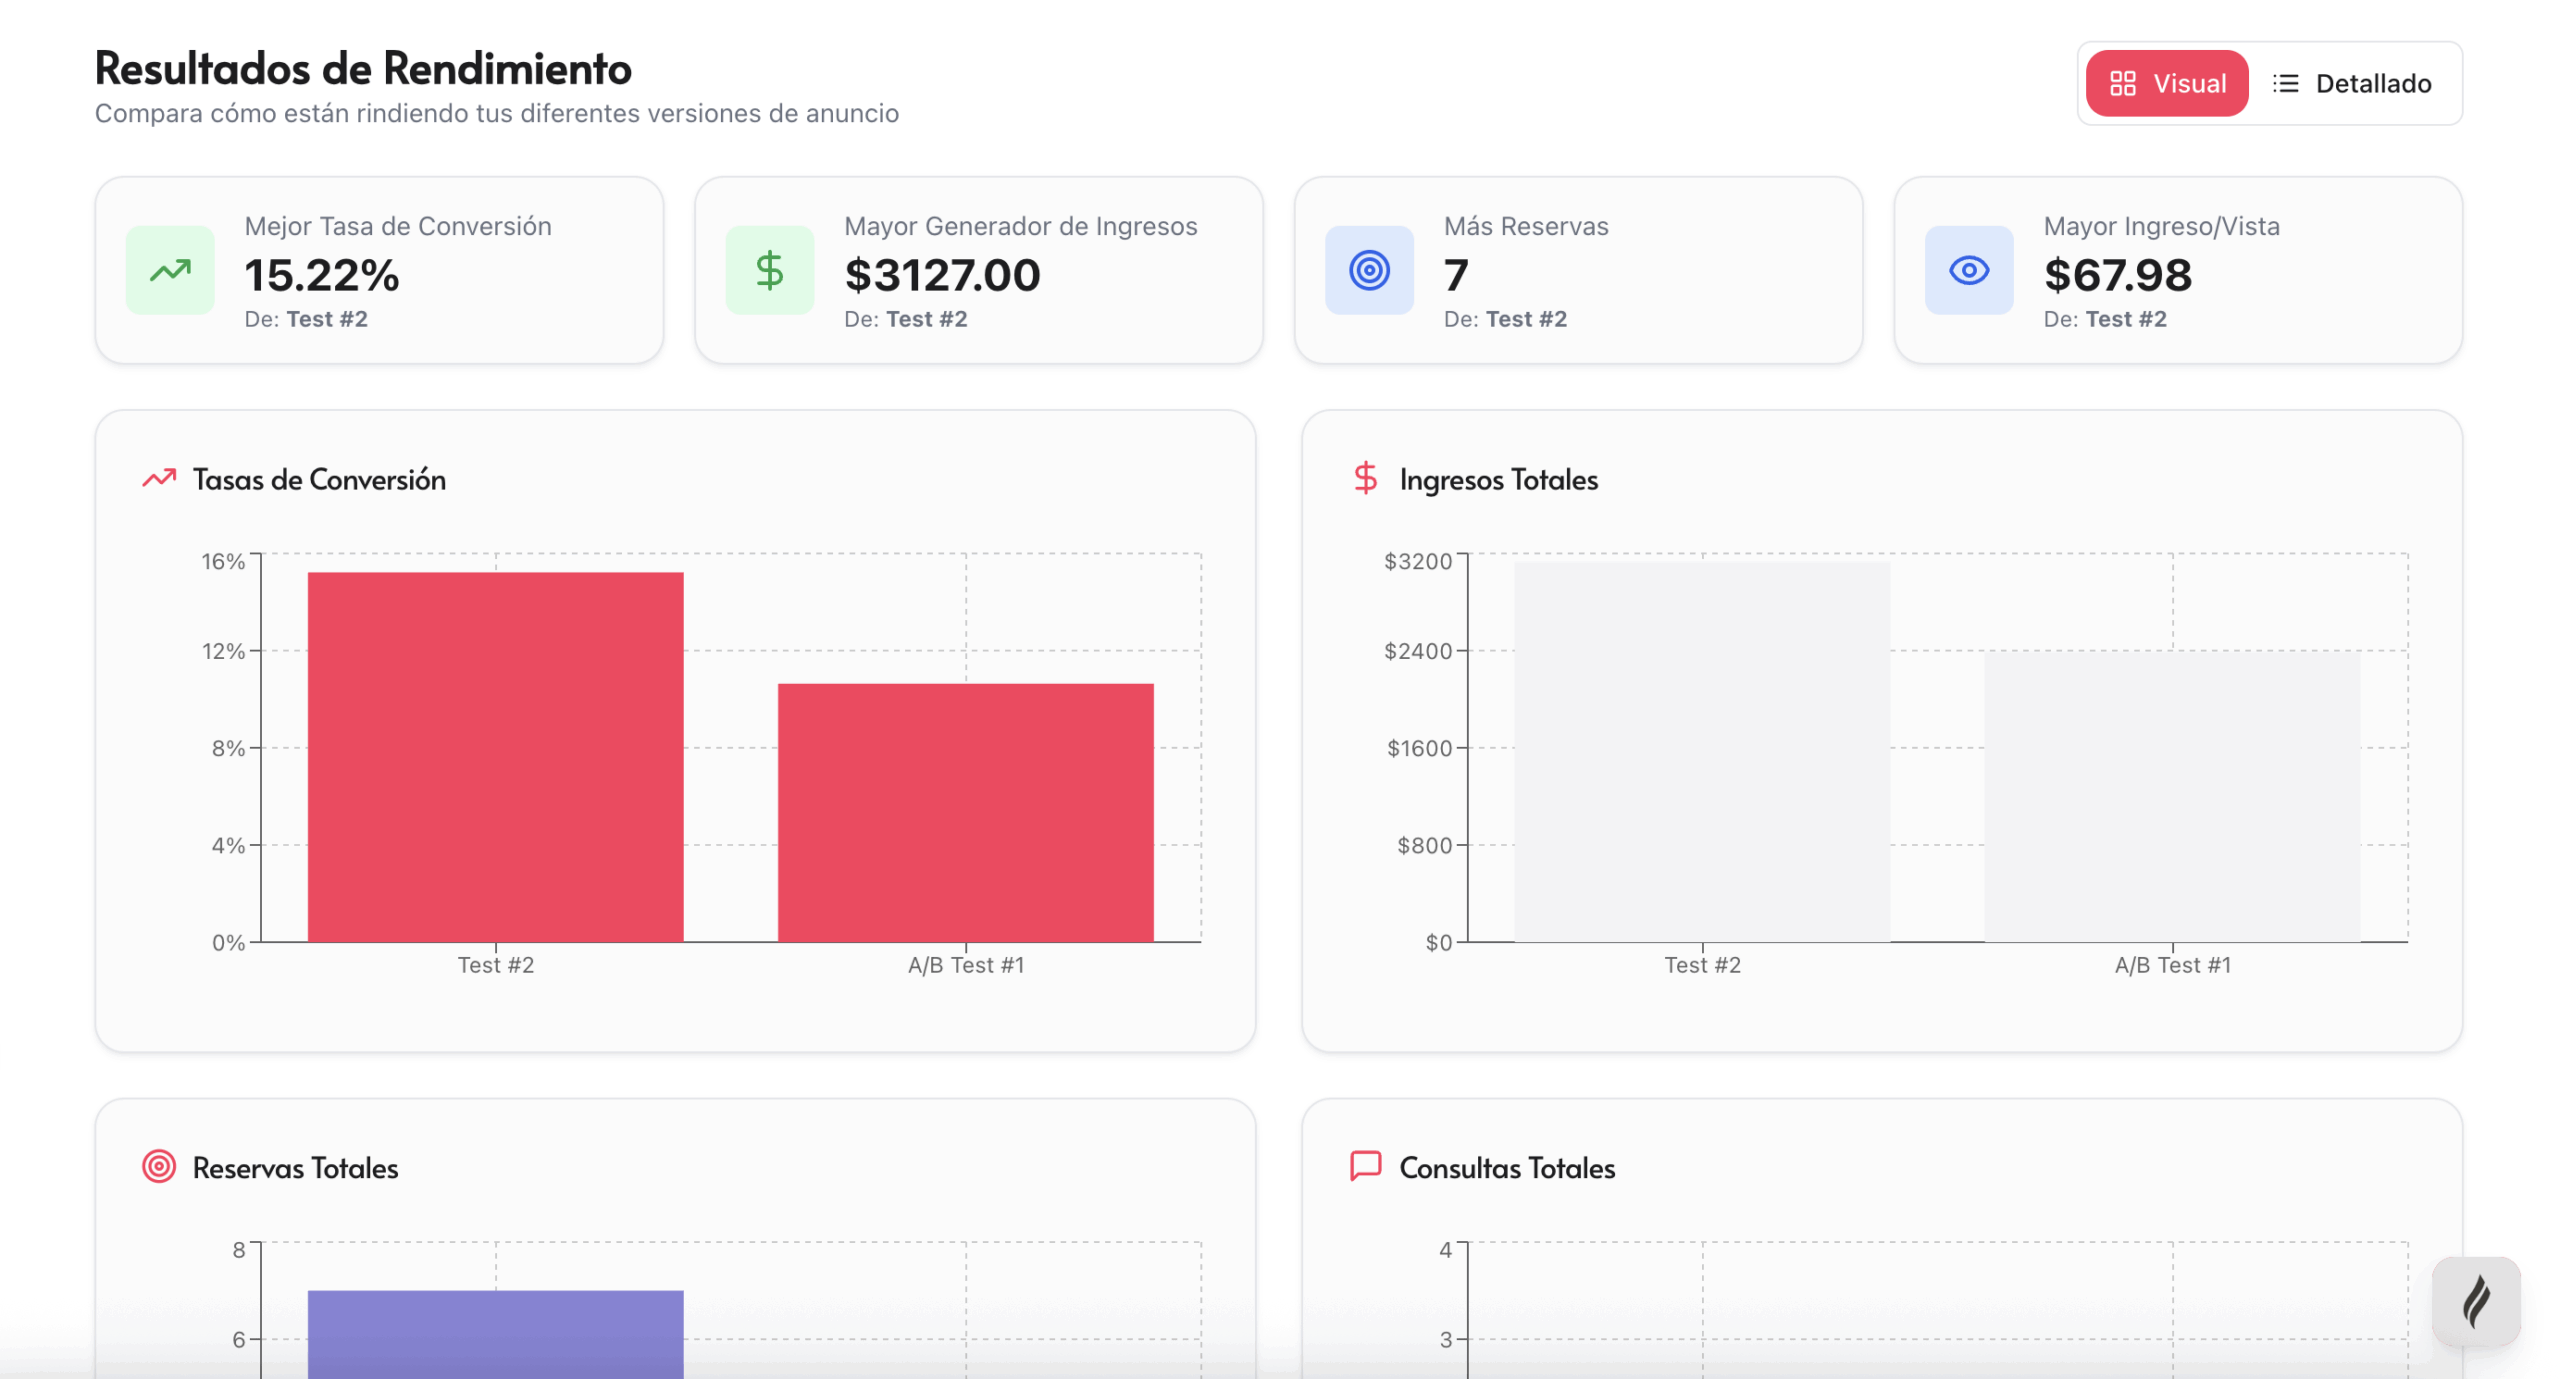
Task: Click the red target icon beside Reservas Totales
Action: point(158,1167)
